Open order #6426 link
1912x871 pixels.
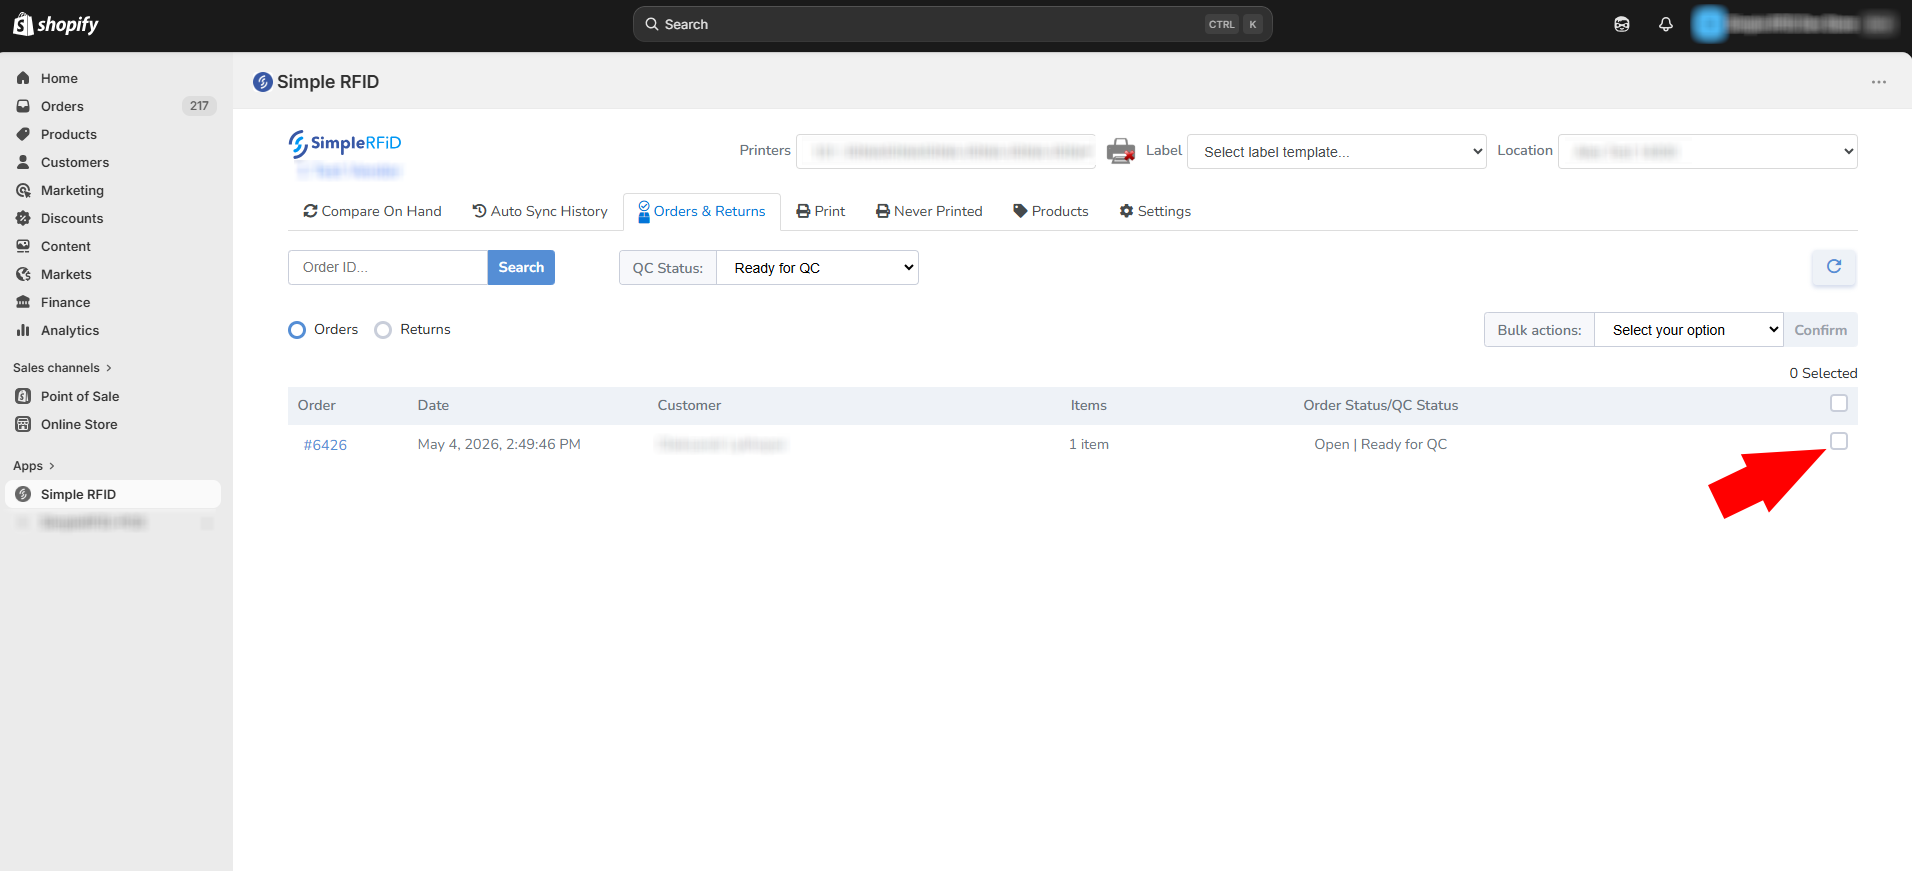pyautogui.click(x=325, y=445)
